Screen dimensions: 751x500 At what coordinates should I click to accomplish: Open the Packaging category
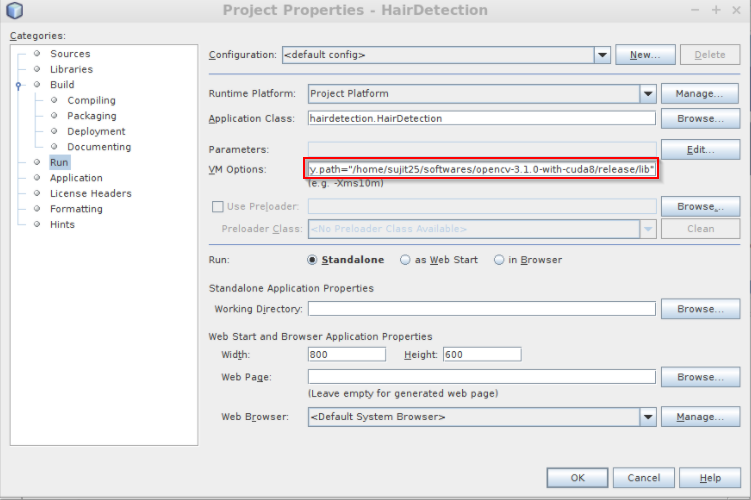point(91,116)
